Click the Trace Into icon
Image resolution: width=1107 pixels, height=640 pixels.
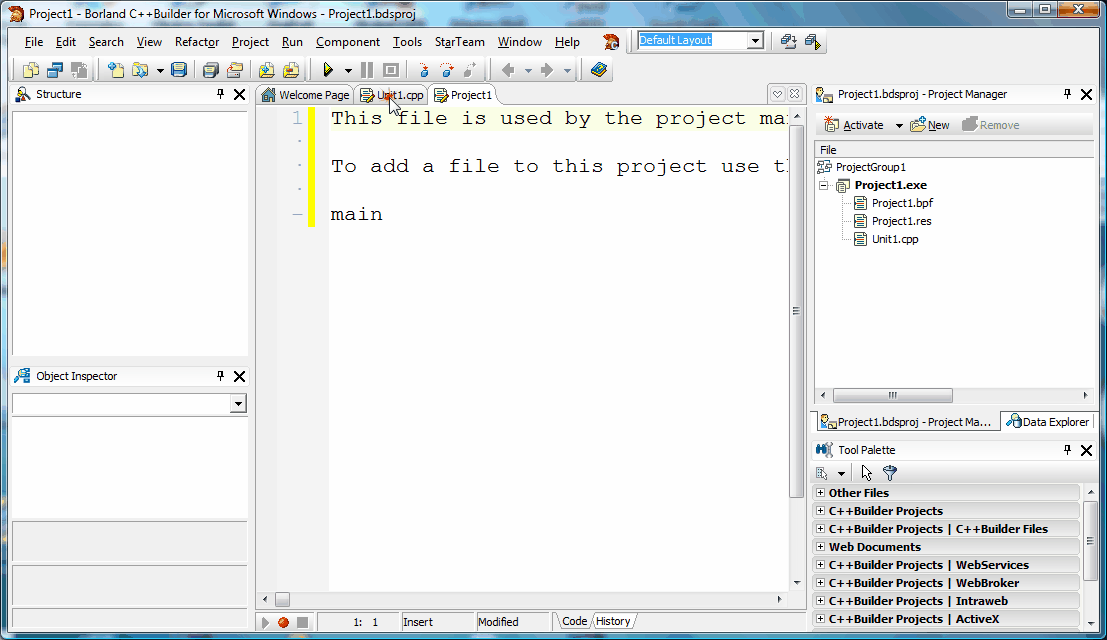424,70
